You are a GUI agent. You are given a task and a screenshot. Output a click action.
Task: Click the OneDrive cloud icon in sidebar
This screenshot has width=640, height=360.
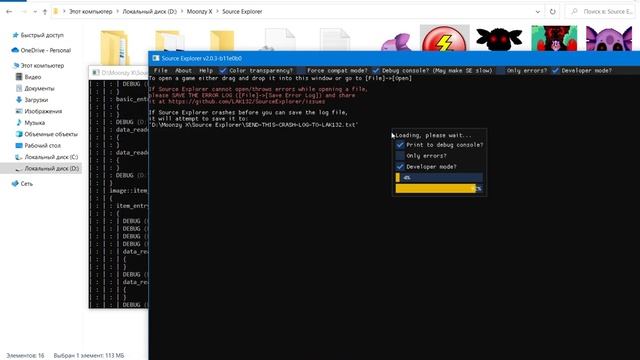pyautogui.click(x=15, y=50)
